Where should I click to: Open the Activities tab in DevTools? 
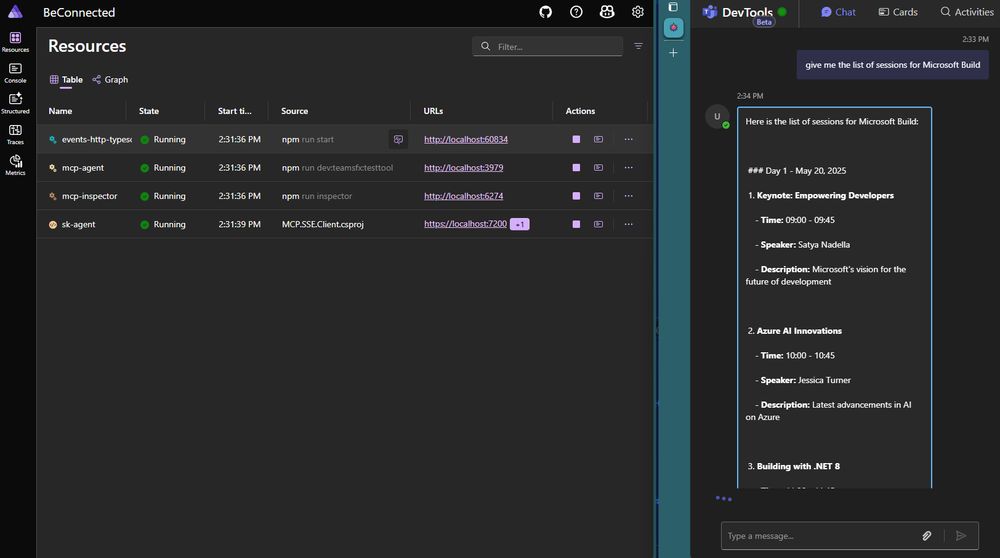tap(967, 12)
